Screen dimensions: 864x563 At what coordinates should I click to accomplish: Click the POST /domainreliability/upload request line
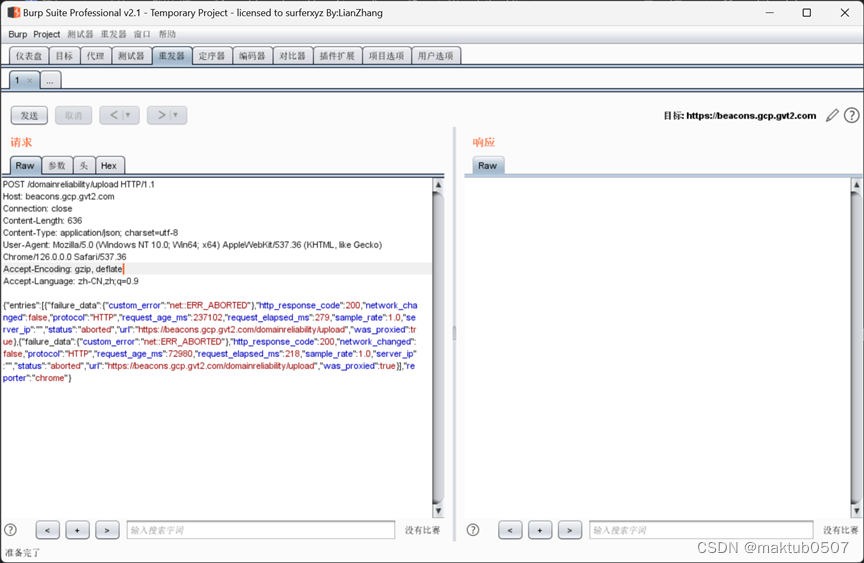click(x=79, y=185)
